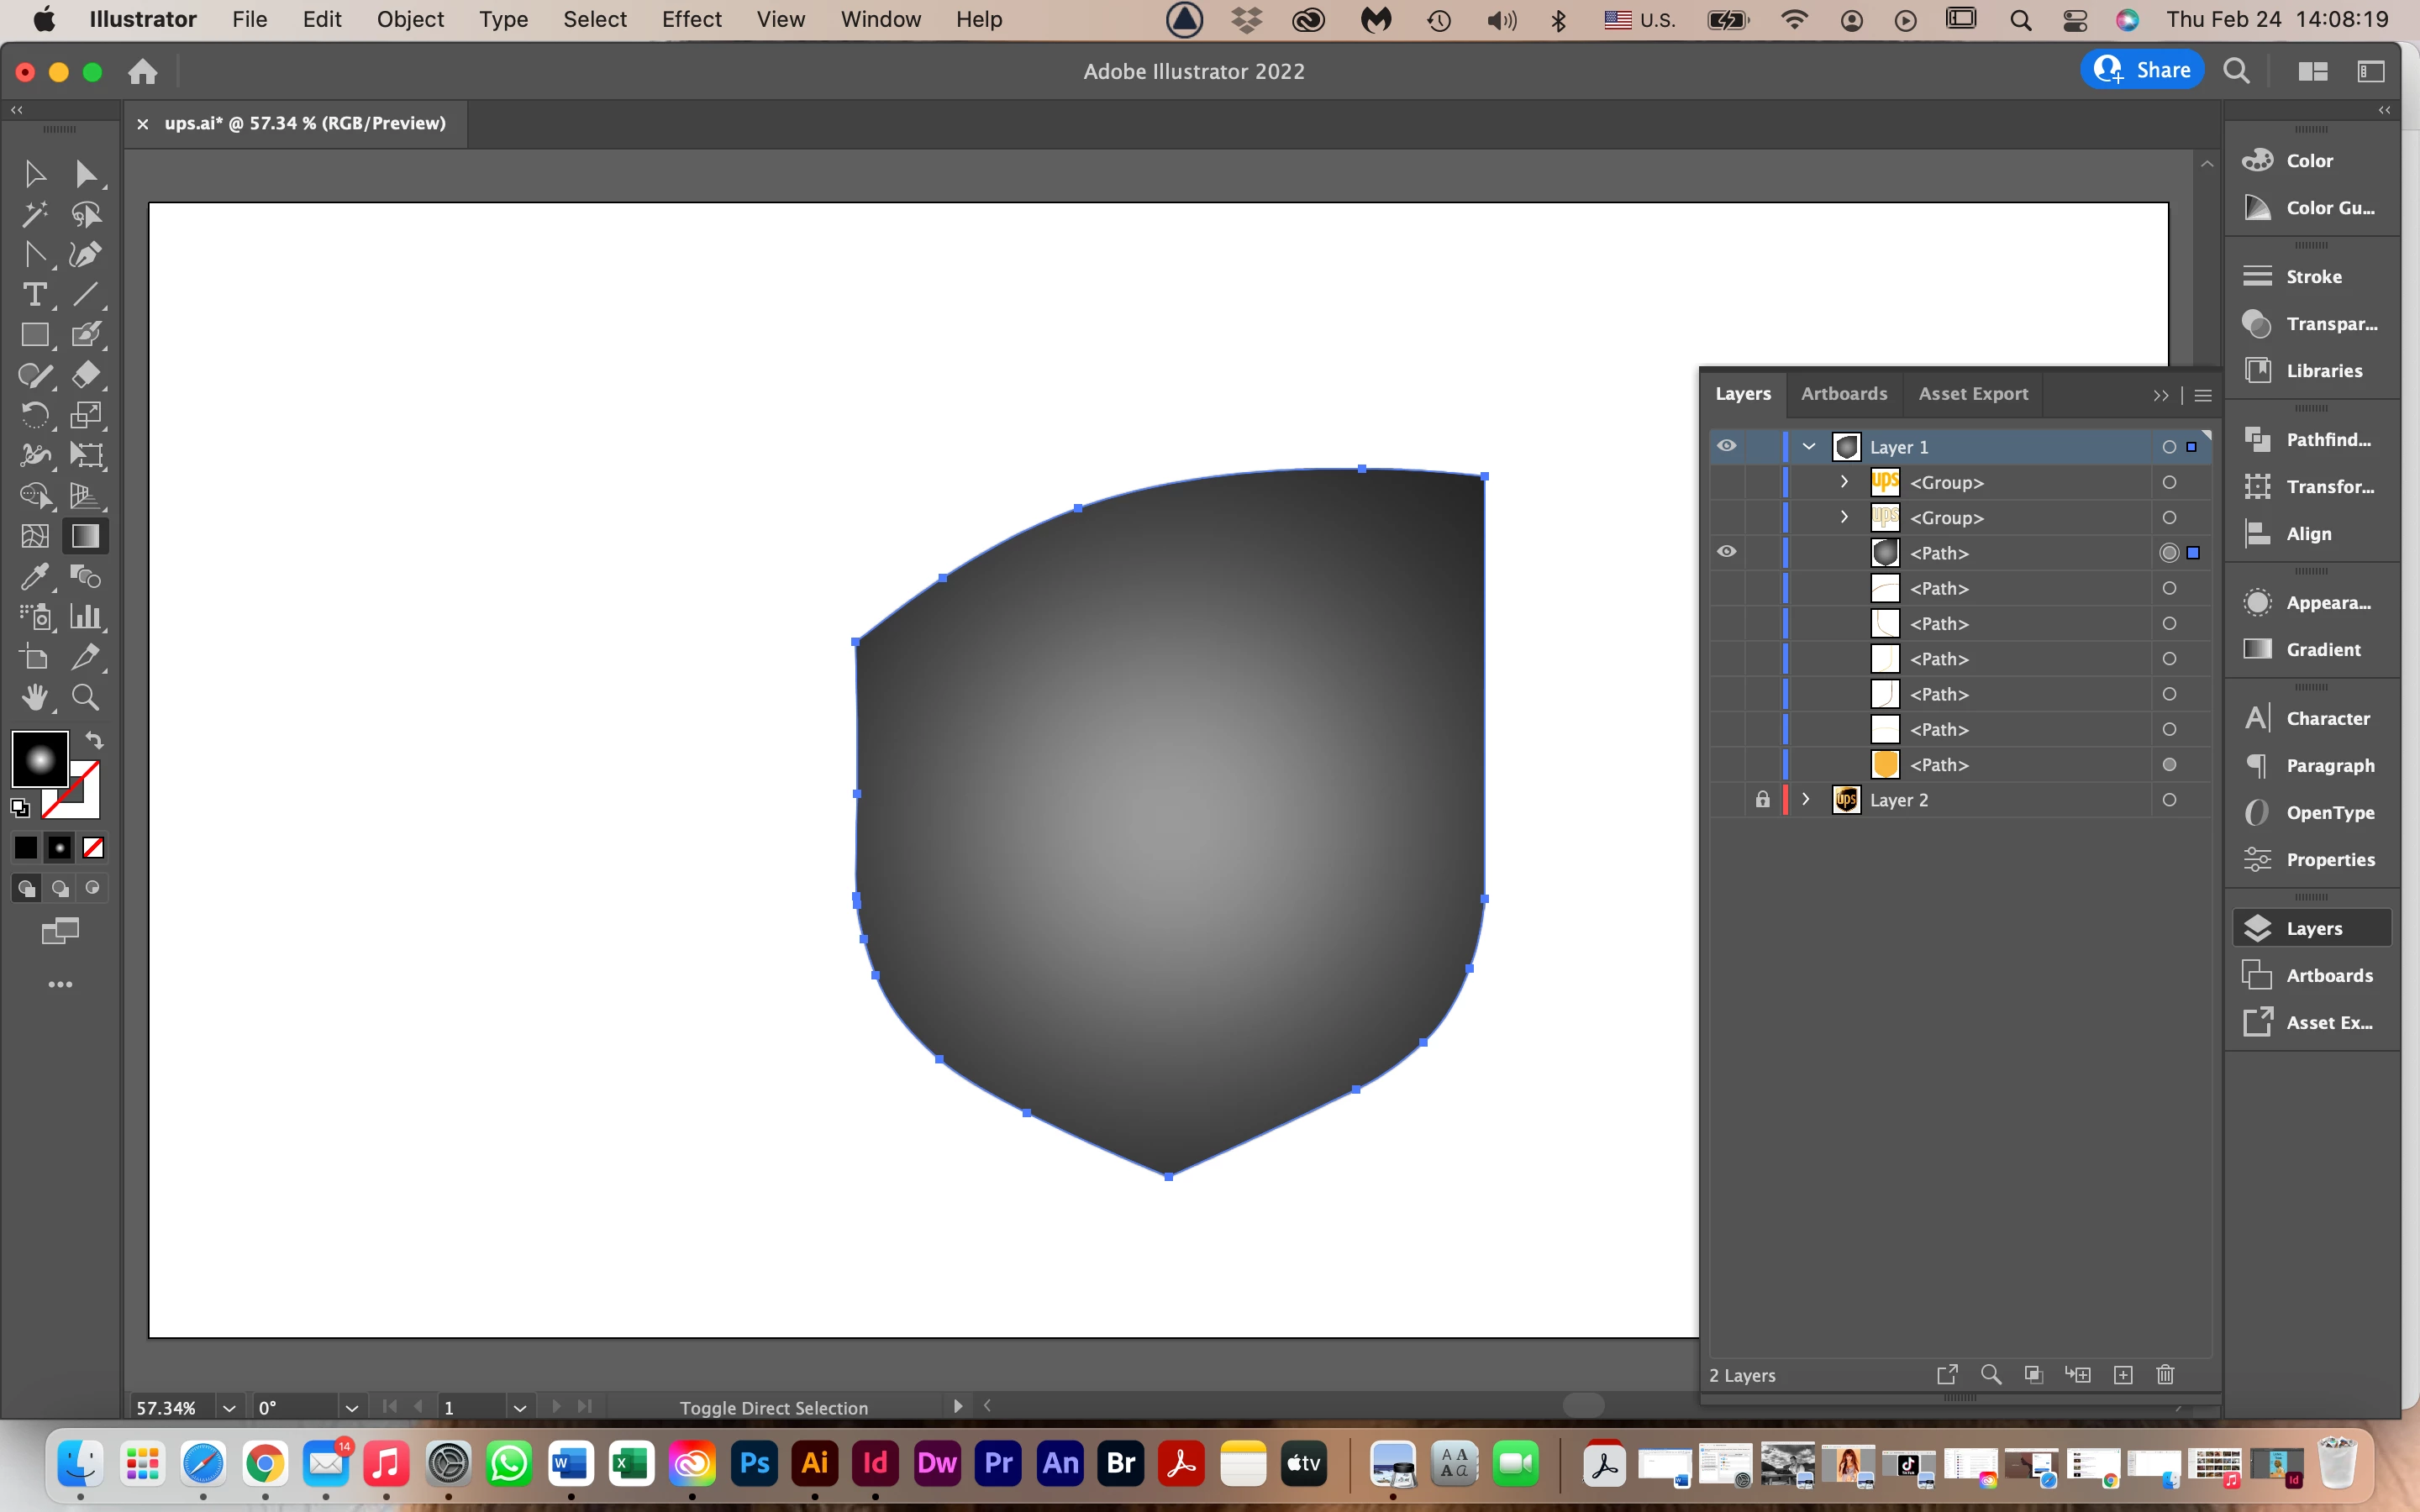Screen dimensions: 2420x1512
Task: Click Create New Layer icon
Action: tap(2123, 1375)
